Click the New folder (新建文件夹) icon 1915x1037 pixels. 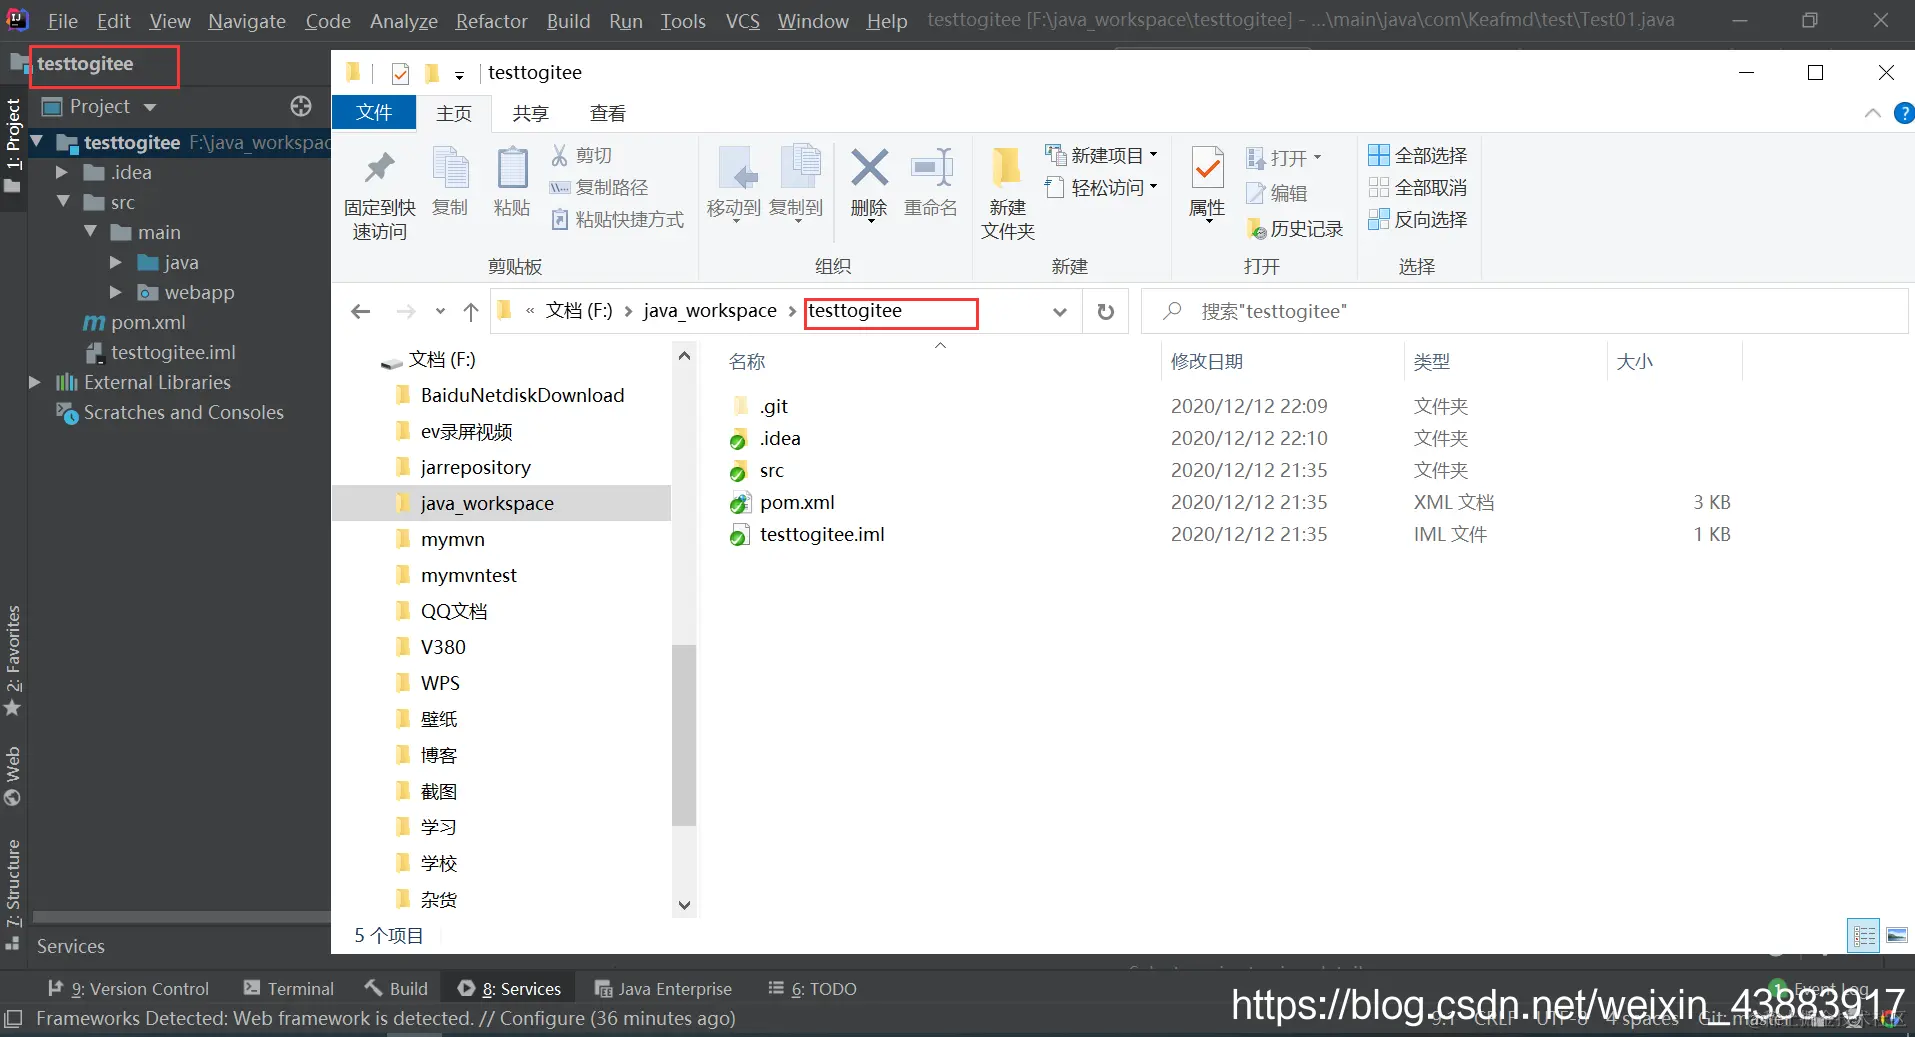pos(1006,166)
